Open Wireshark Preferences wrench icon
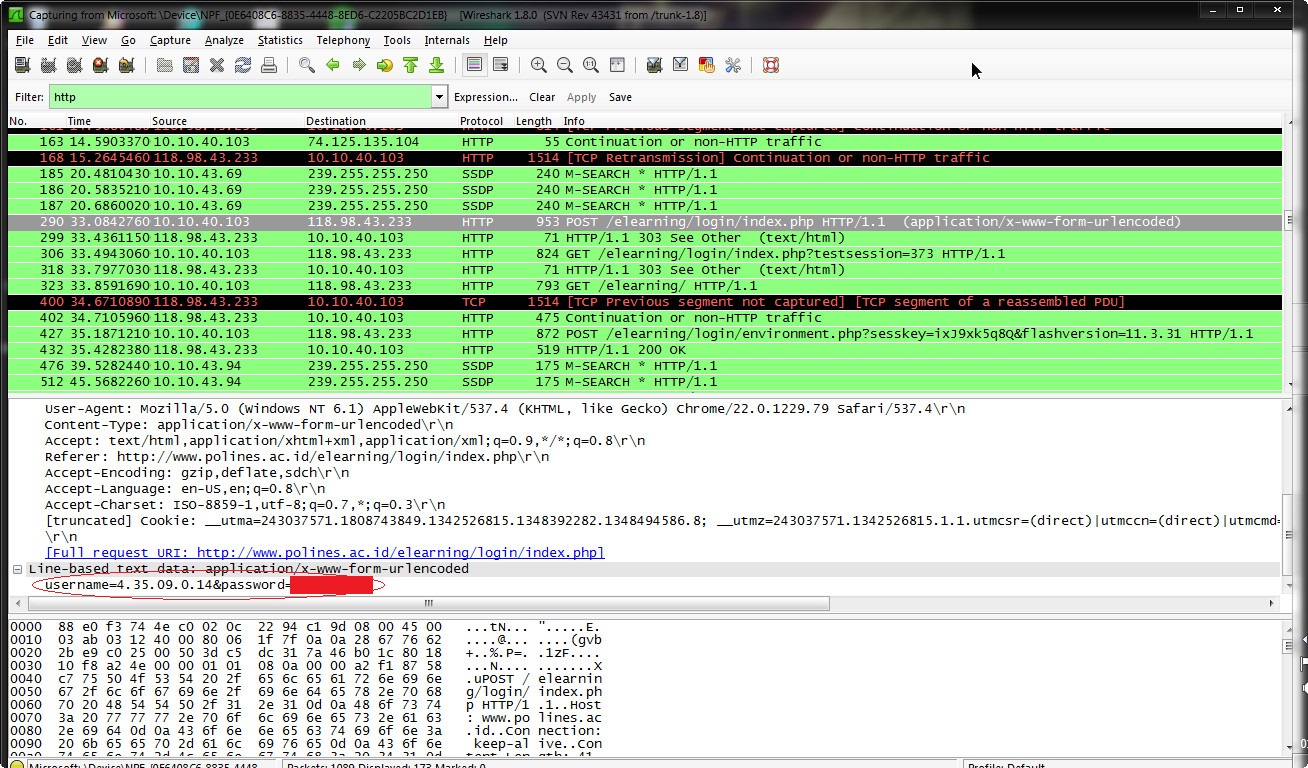This screenshot has width=1308, height=768. pyautogui.click(x=733, y=64)
